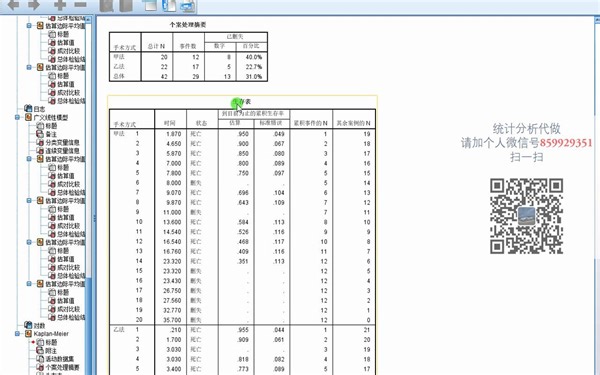600x375 pixels.
Task: Select the 附注 outline item
Action: click(x=51, y=351)
